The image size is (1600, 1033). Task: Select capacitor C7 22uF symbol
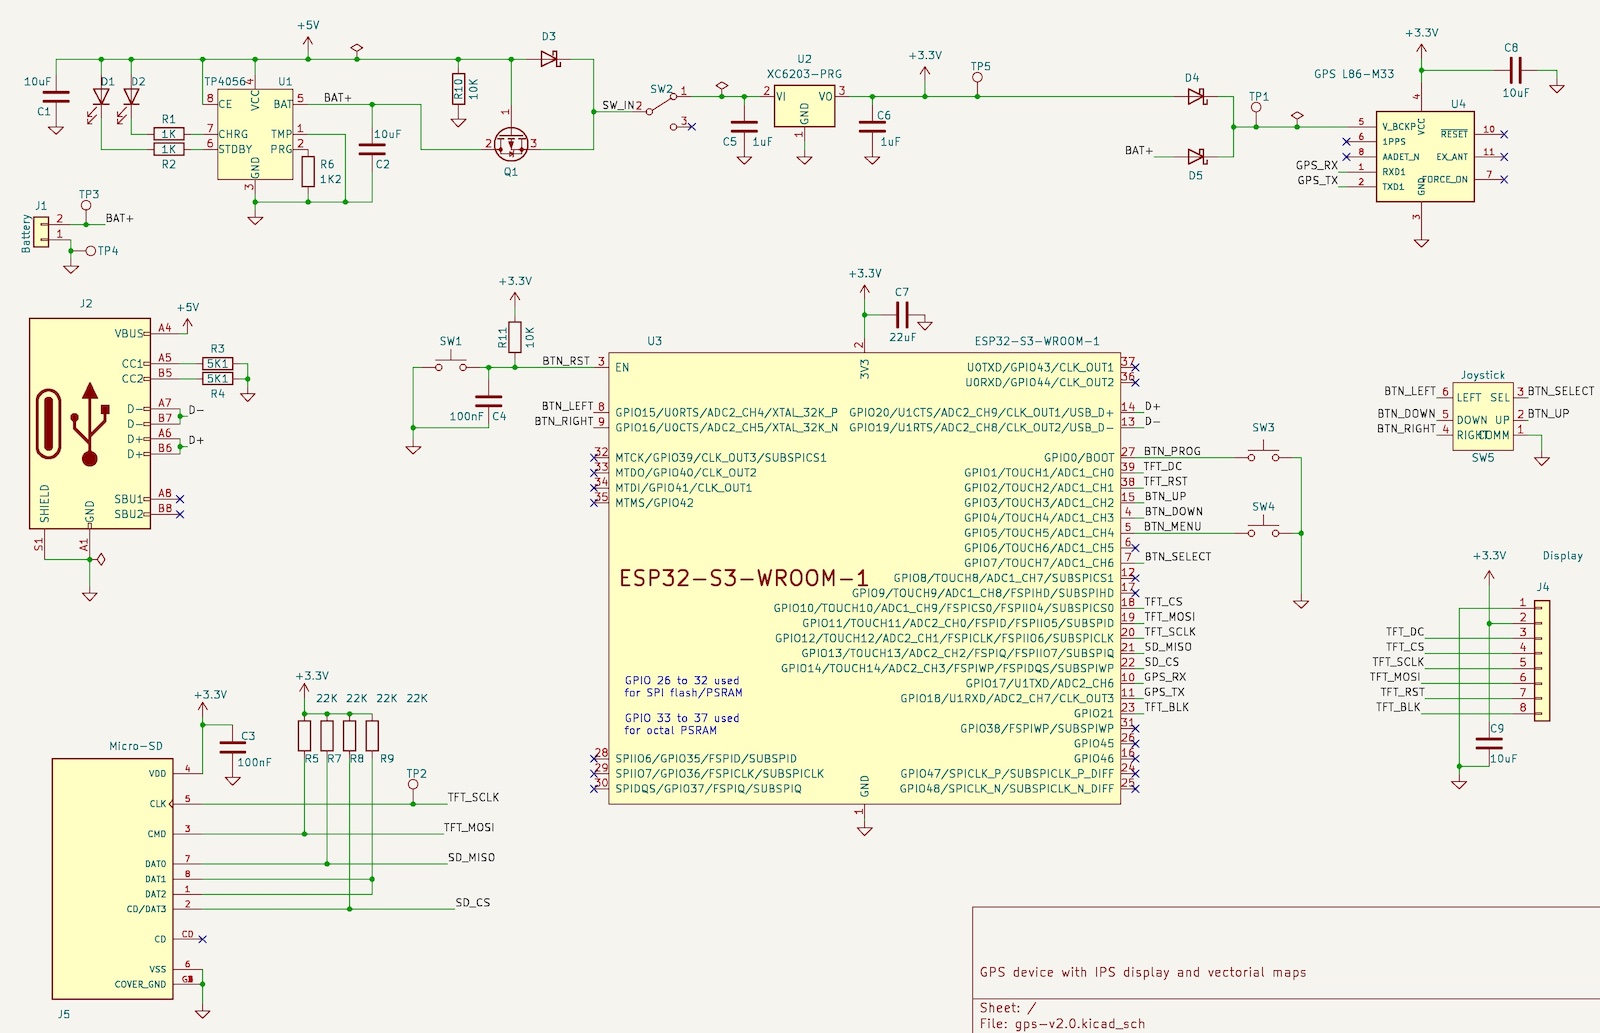902,316
